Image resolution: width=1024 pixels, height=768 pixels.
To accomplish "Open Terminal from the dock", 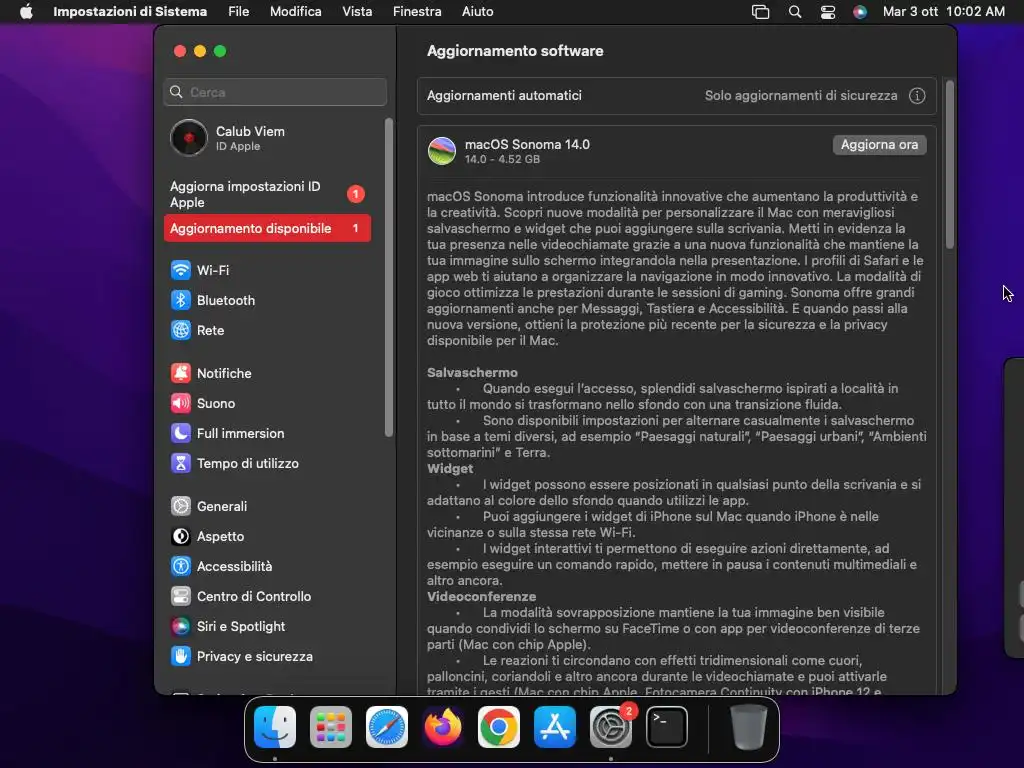I will [667, 727].
